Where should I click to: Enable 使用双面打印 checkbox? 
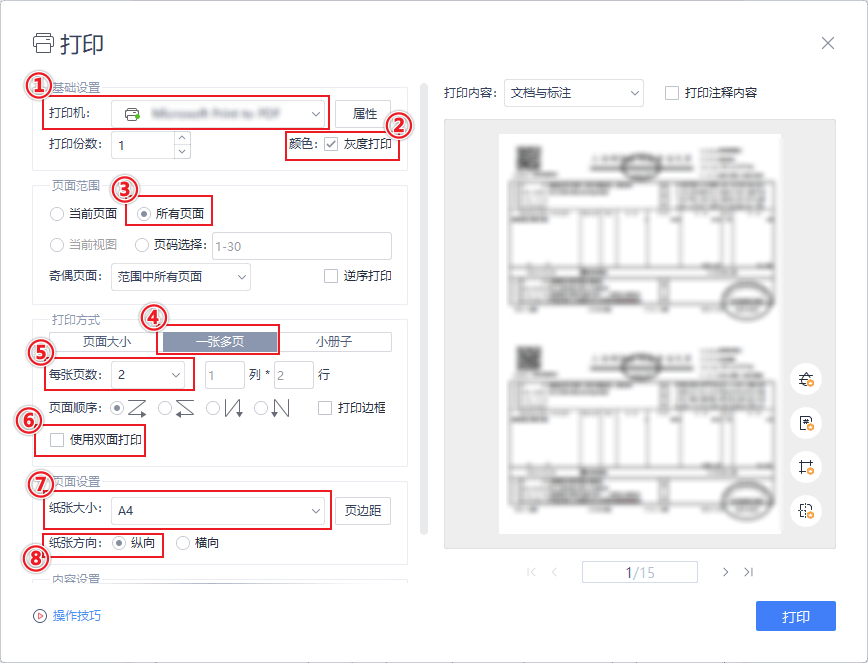pyautogui.click(x=57, y=440)
